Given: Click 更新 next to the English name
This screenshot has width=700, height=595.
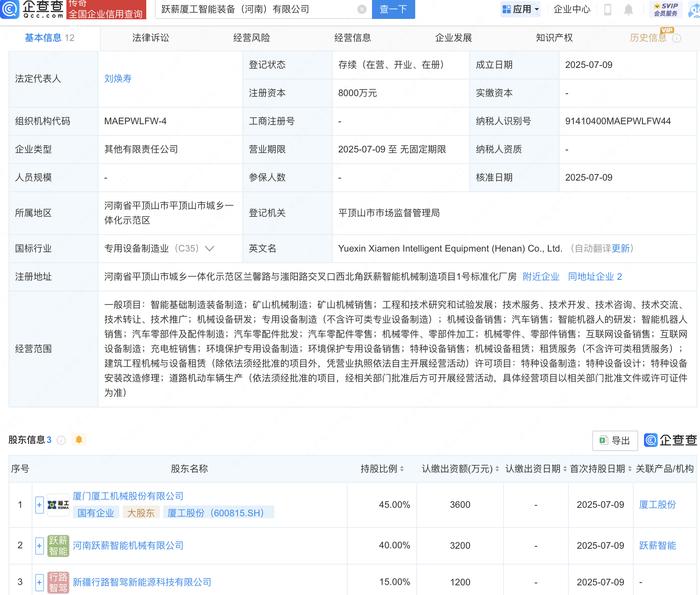Looking at the screenshot, I should coord(620,249).
